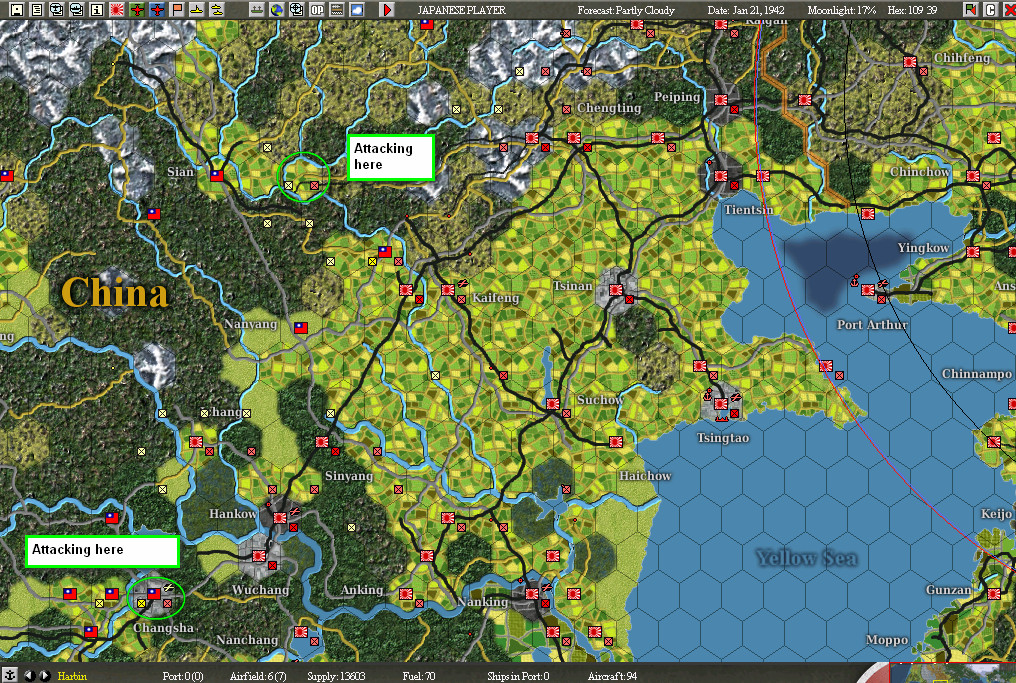The image size is (1016, 683).
Task: Click the 'Aircraft: 94' status entry
Action: 612,677
